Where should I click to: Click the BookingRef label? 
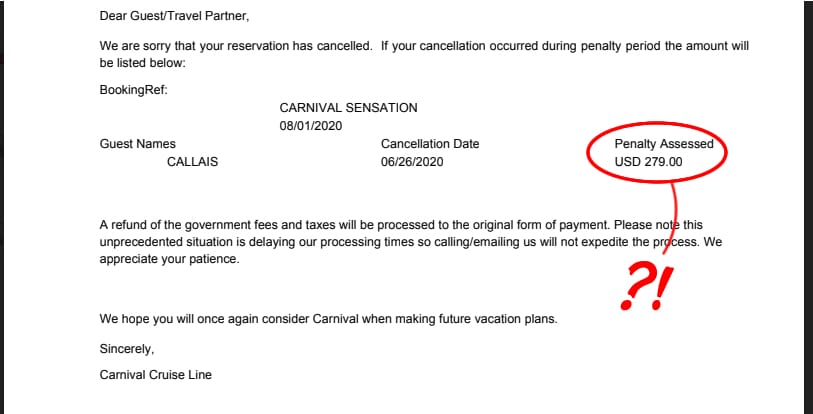pyautogui.click(x=134, y=90)
